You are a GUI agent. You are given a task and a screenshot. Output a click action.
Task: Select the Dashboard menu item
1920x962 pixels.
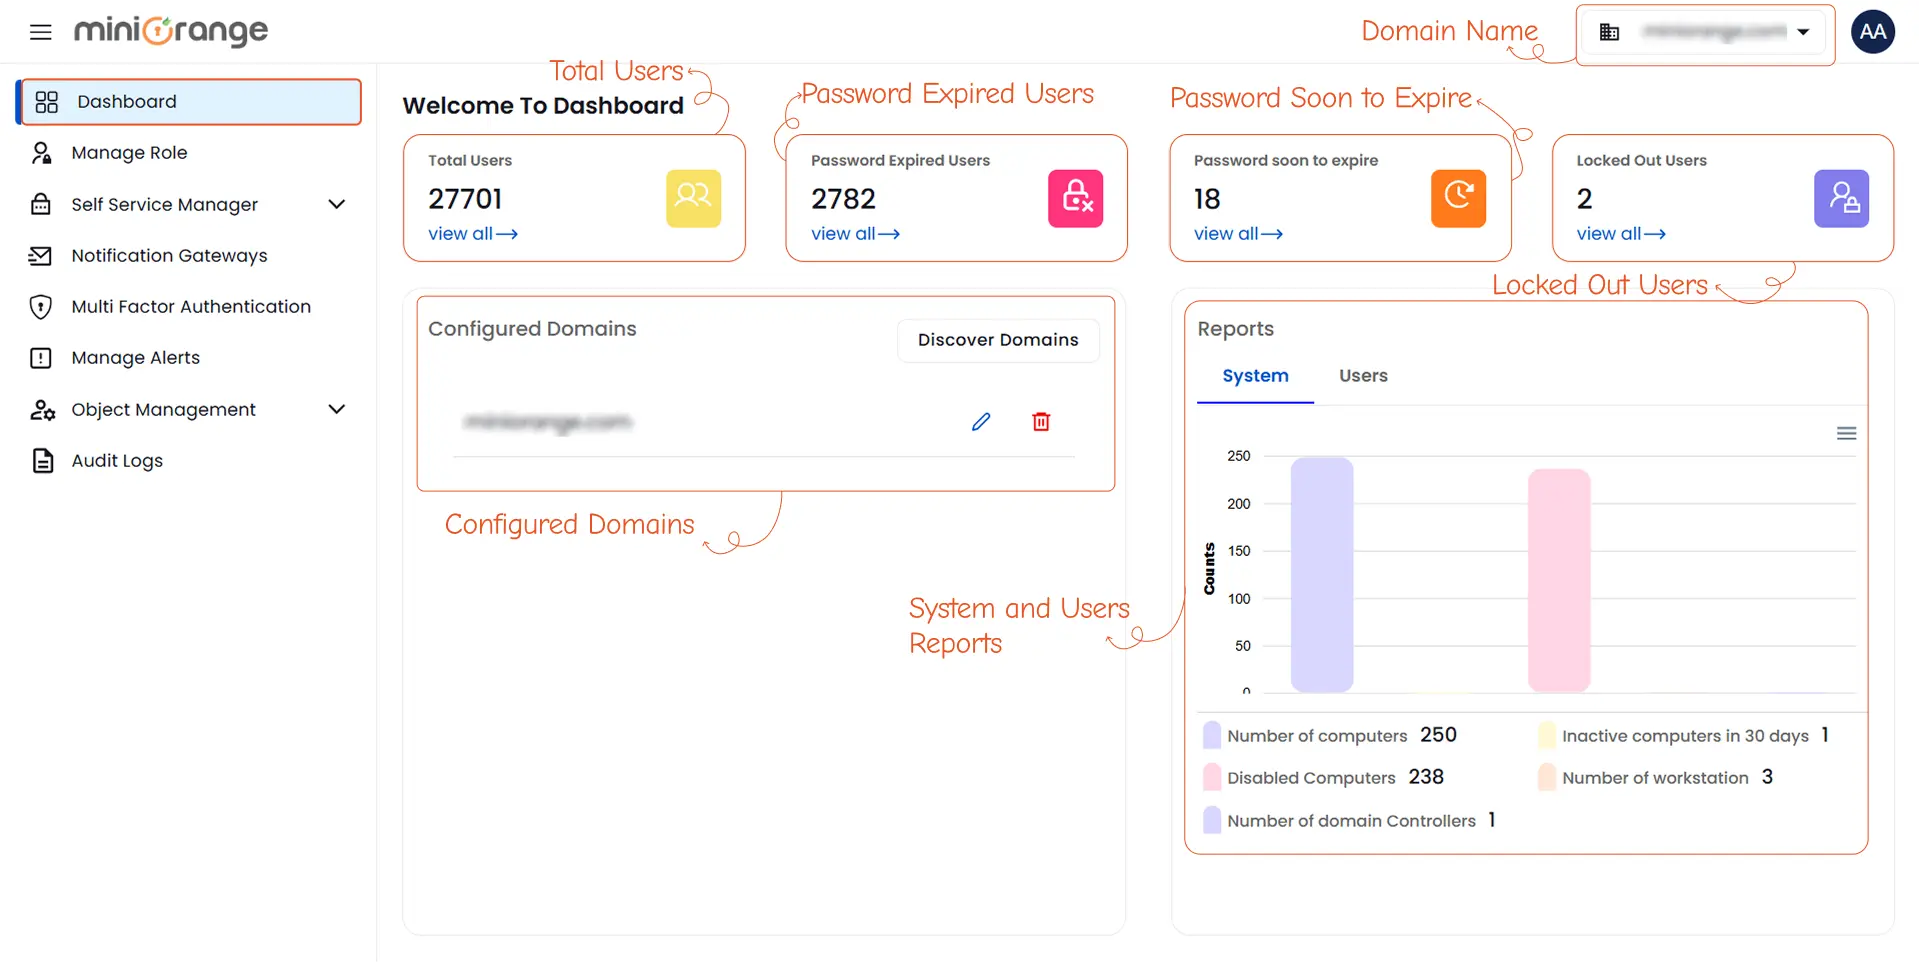pyautogui.click(x=127, y=101)
